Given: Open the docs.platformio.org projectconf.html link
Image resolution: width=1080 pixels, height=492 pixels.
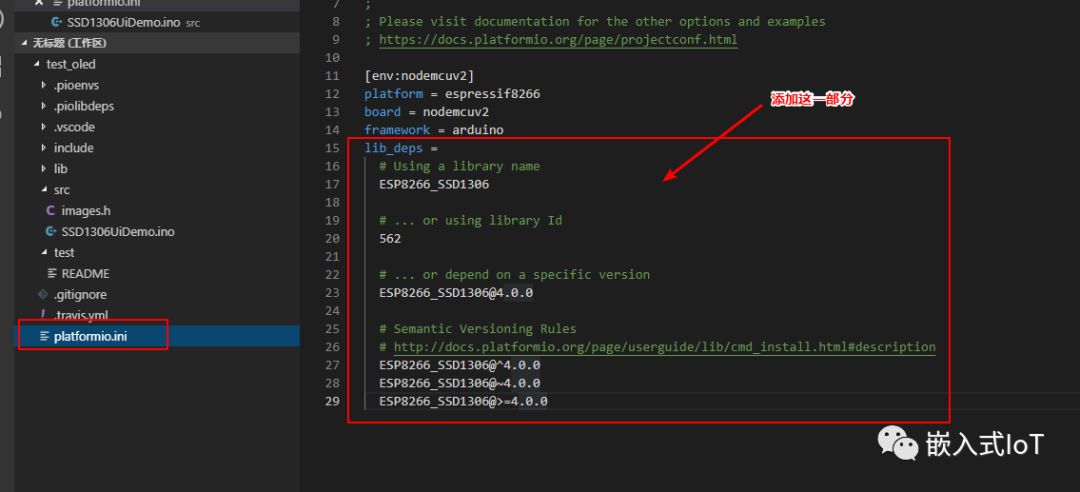Looking at the screenshot, I should 557,40.
